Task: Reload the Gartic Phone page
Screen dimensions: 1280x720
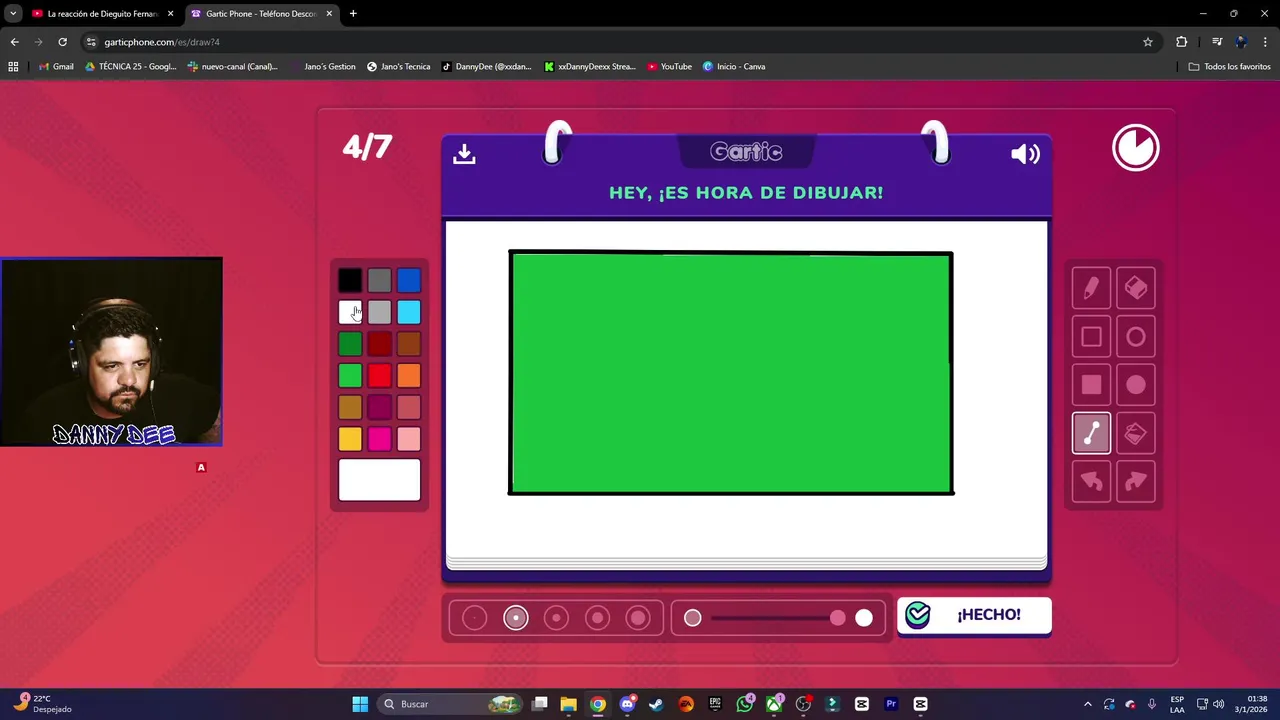Action: click(x=62, y=42)
